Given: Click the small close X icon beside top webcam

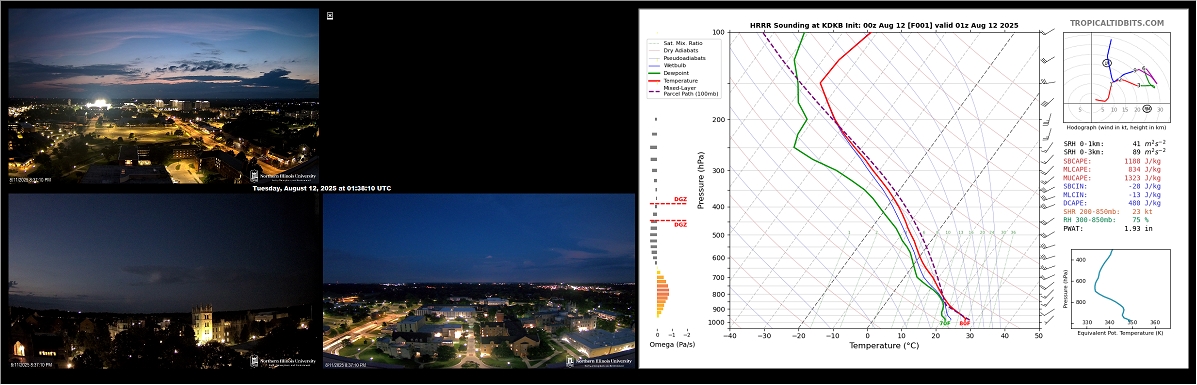Looking at the screenshot, I should pos(330,15).
